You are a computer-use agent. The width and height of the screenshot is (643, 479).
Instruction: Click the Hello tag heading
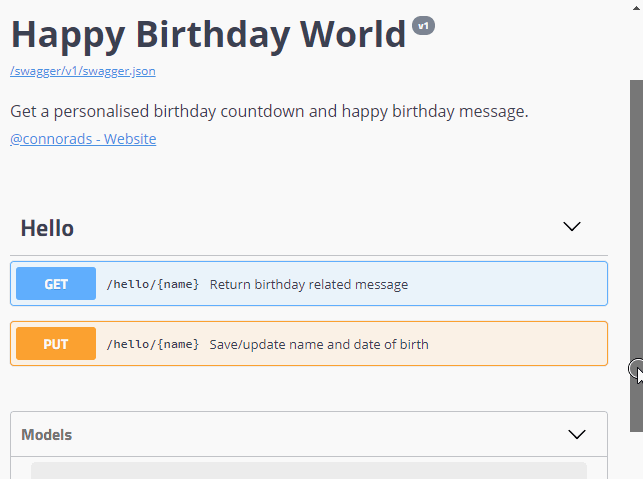pos(47,228)
